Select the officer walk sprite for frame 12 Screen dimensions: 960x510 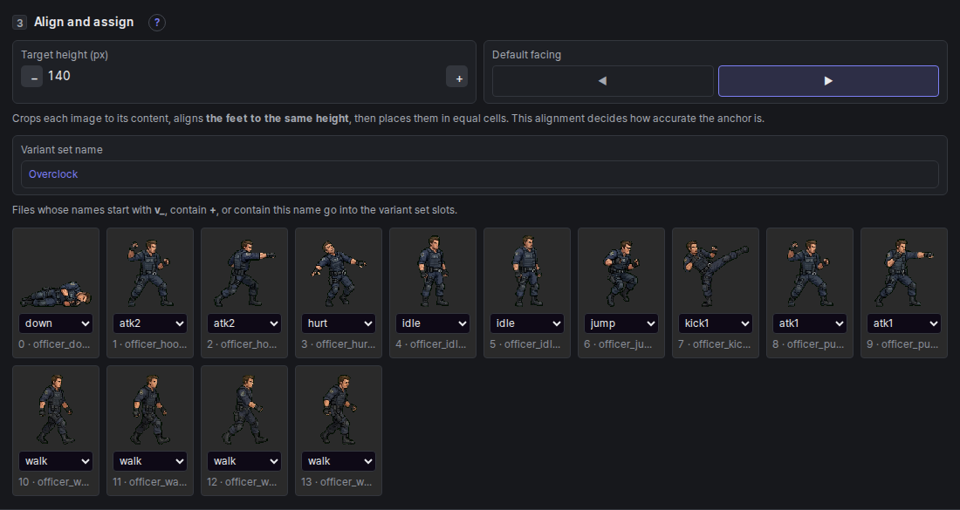(244, 410)
